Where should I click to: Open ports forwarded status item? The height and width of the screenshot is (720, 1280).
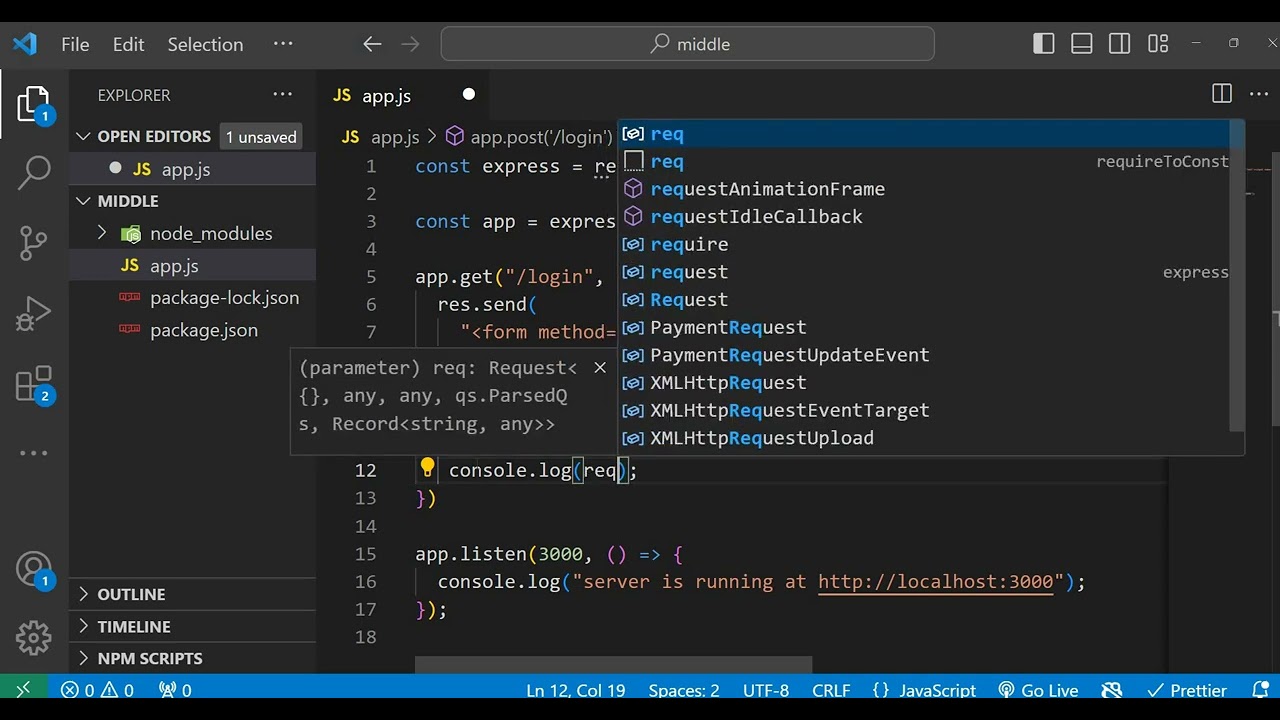coord(175,690)
